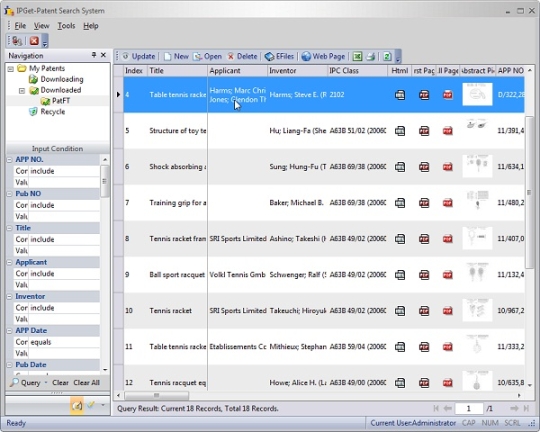The height and width of the screenshot is (432, 540).
Task: Pin the Navigation panel
Action: point(94,55)
